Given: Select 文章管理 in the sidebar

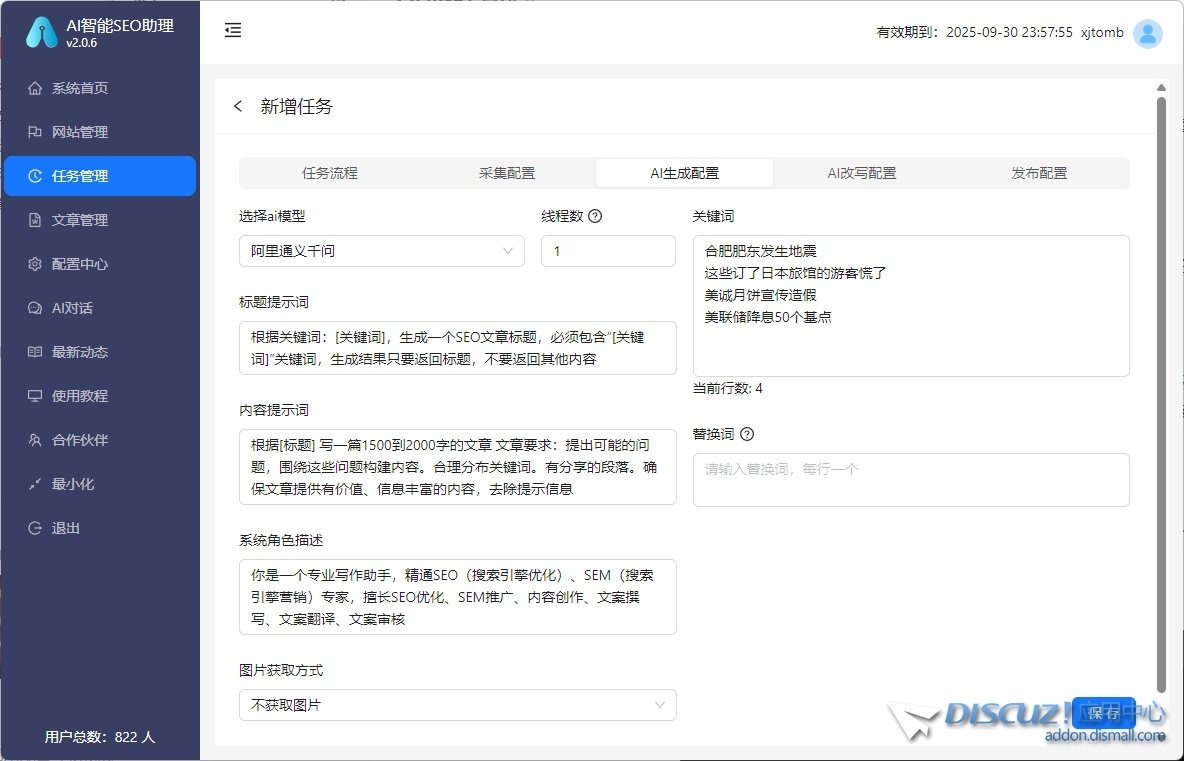Looking at the screenshot, I should point(80,220).
